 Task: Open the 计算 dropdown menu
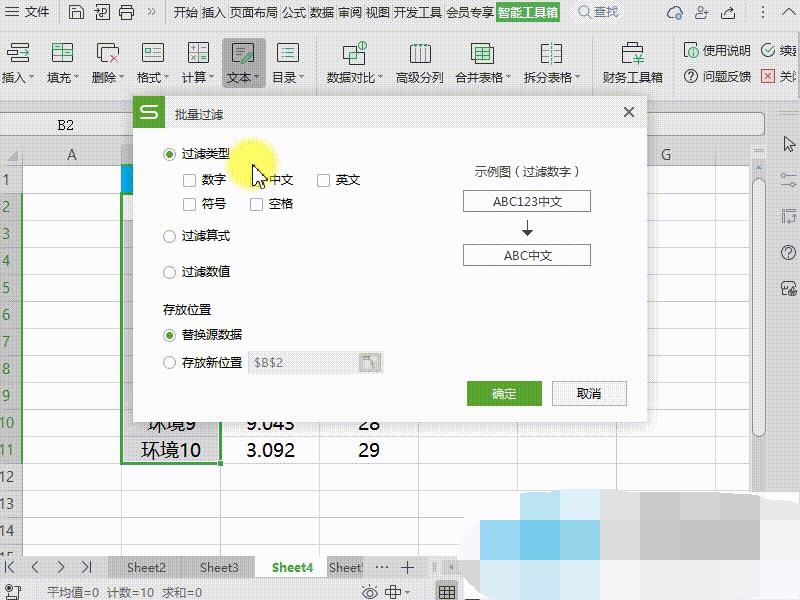198,77
